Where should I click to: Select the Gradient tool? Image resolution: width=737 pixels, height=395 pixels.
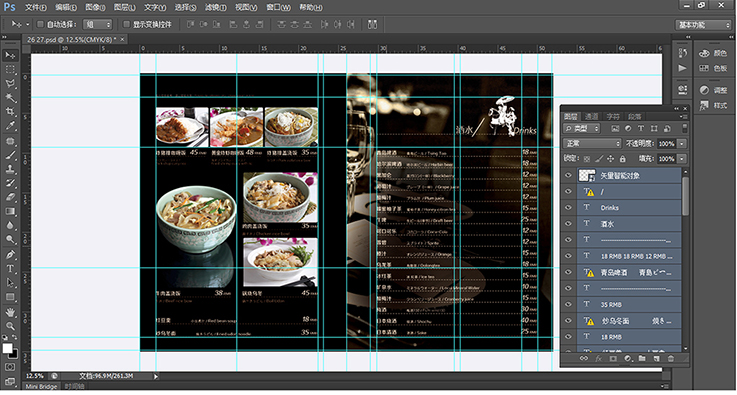[10, 212]
